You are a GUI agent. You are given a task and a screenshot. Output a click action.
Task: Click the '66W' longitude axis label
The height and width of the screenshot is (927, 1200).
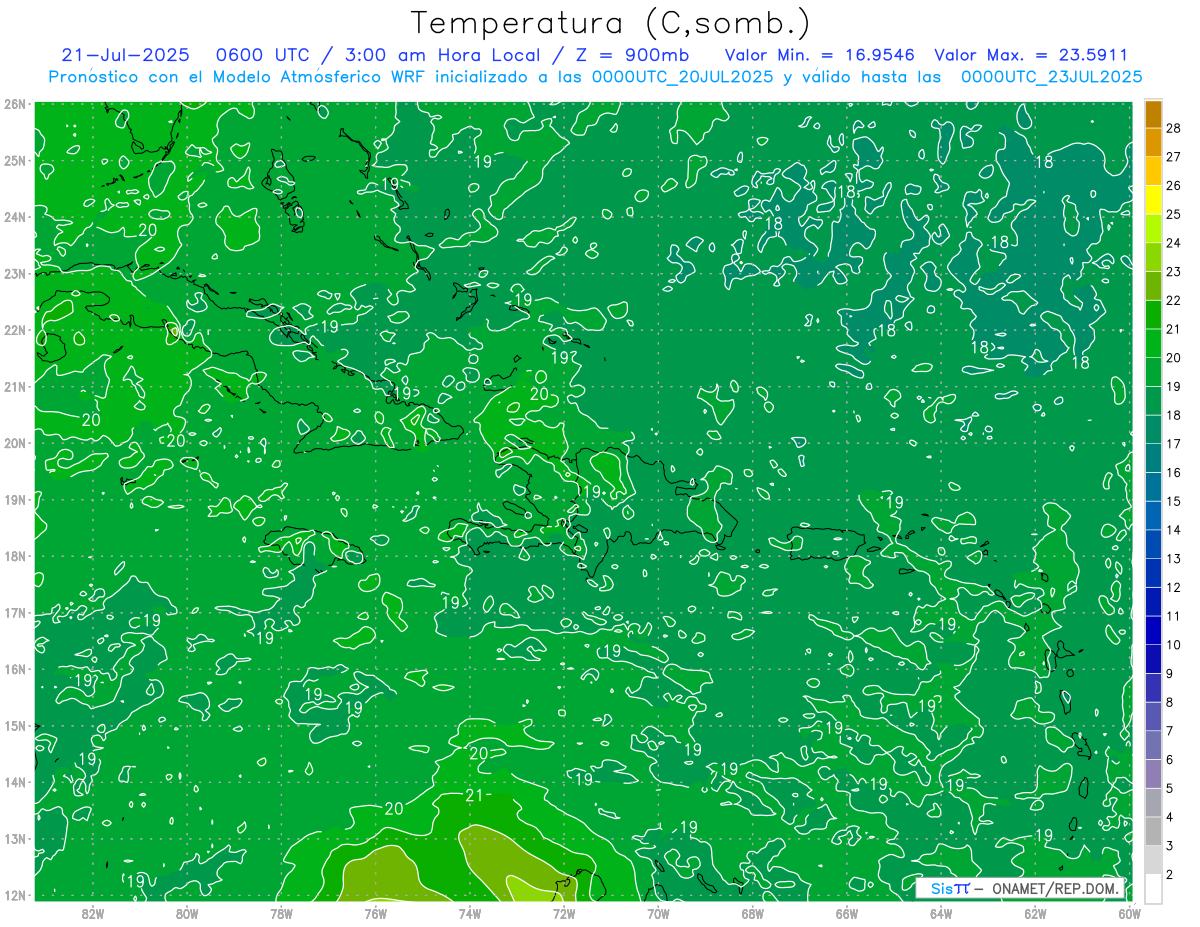click(x=847, y=913)
